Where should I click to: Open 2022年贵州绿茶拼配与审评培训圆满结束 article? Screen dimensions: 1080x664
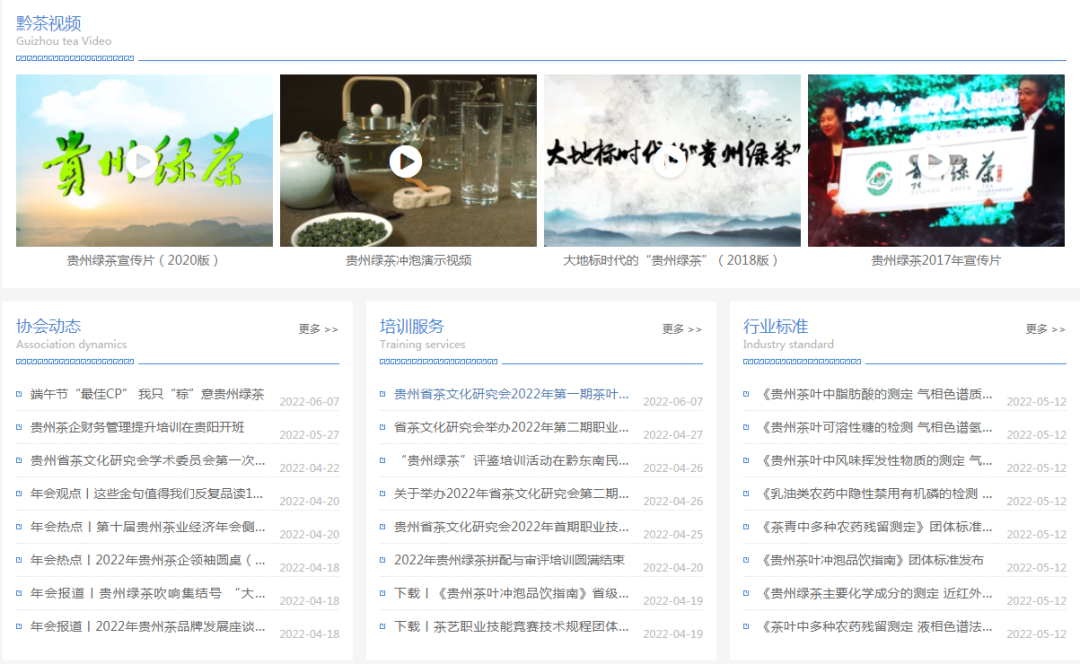510,559
